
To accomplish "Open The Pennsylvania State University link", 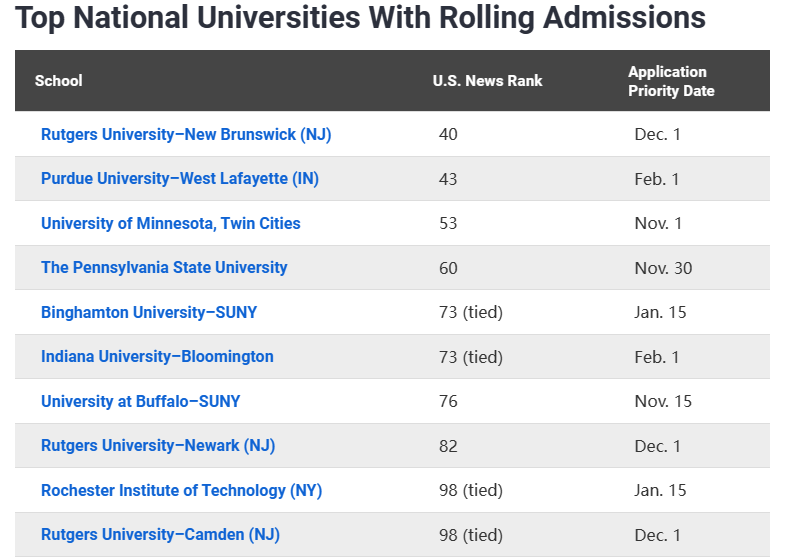I will click(164, 268).
